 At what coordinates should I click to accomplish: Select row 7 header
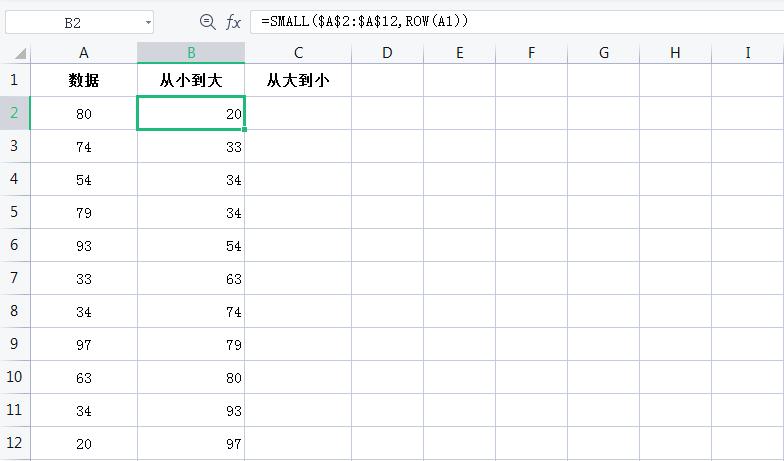tap(14, 278)
